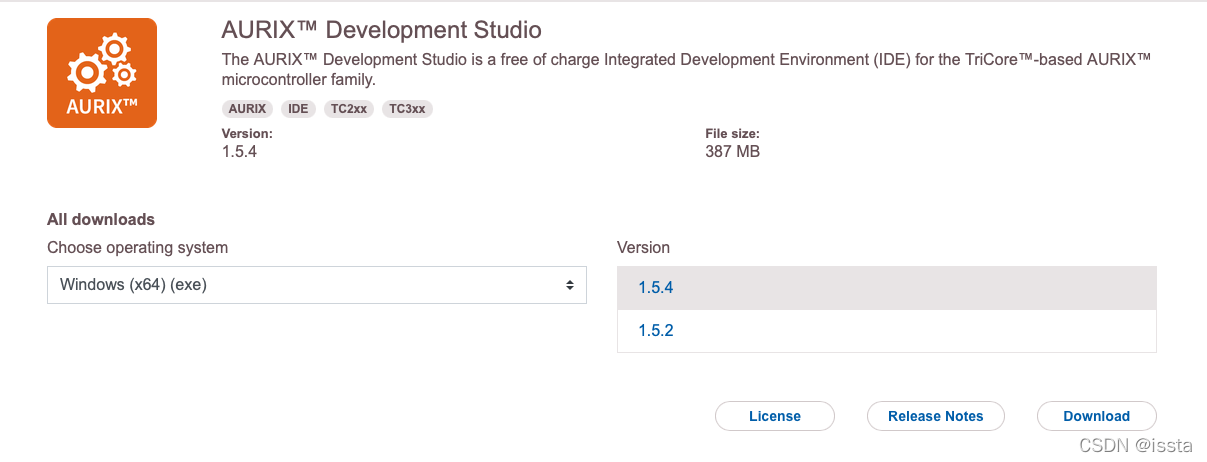Click the Download button
This screenshot has height=462, width=1207.
1097,416
